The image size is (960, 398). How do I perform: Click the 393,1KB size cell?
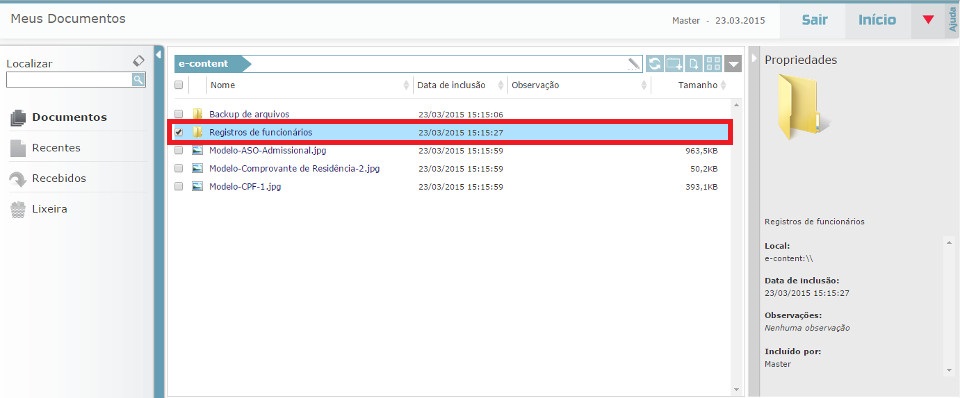(x=702, y=187)
